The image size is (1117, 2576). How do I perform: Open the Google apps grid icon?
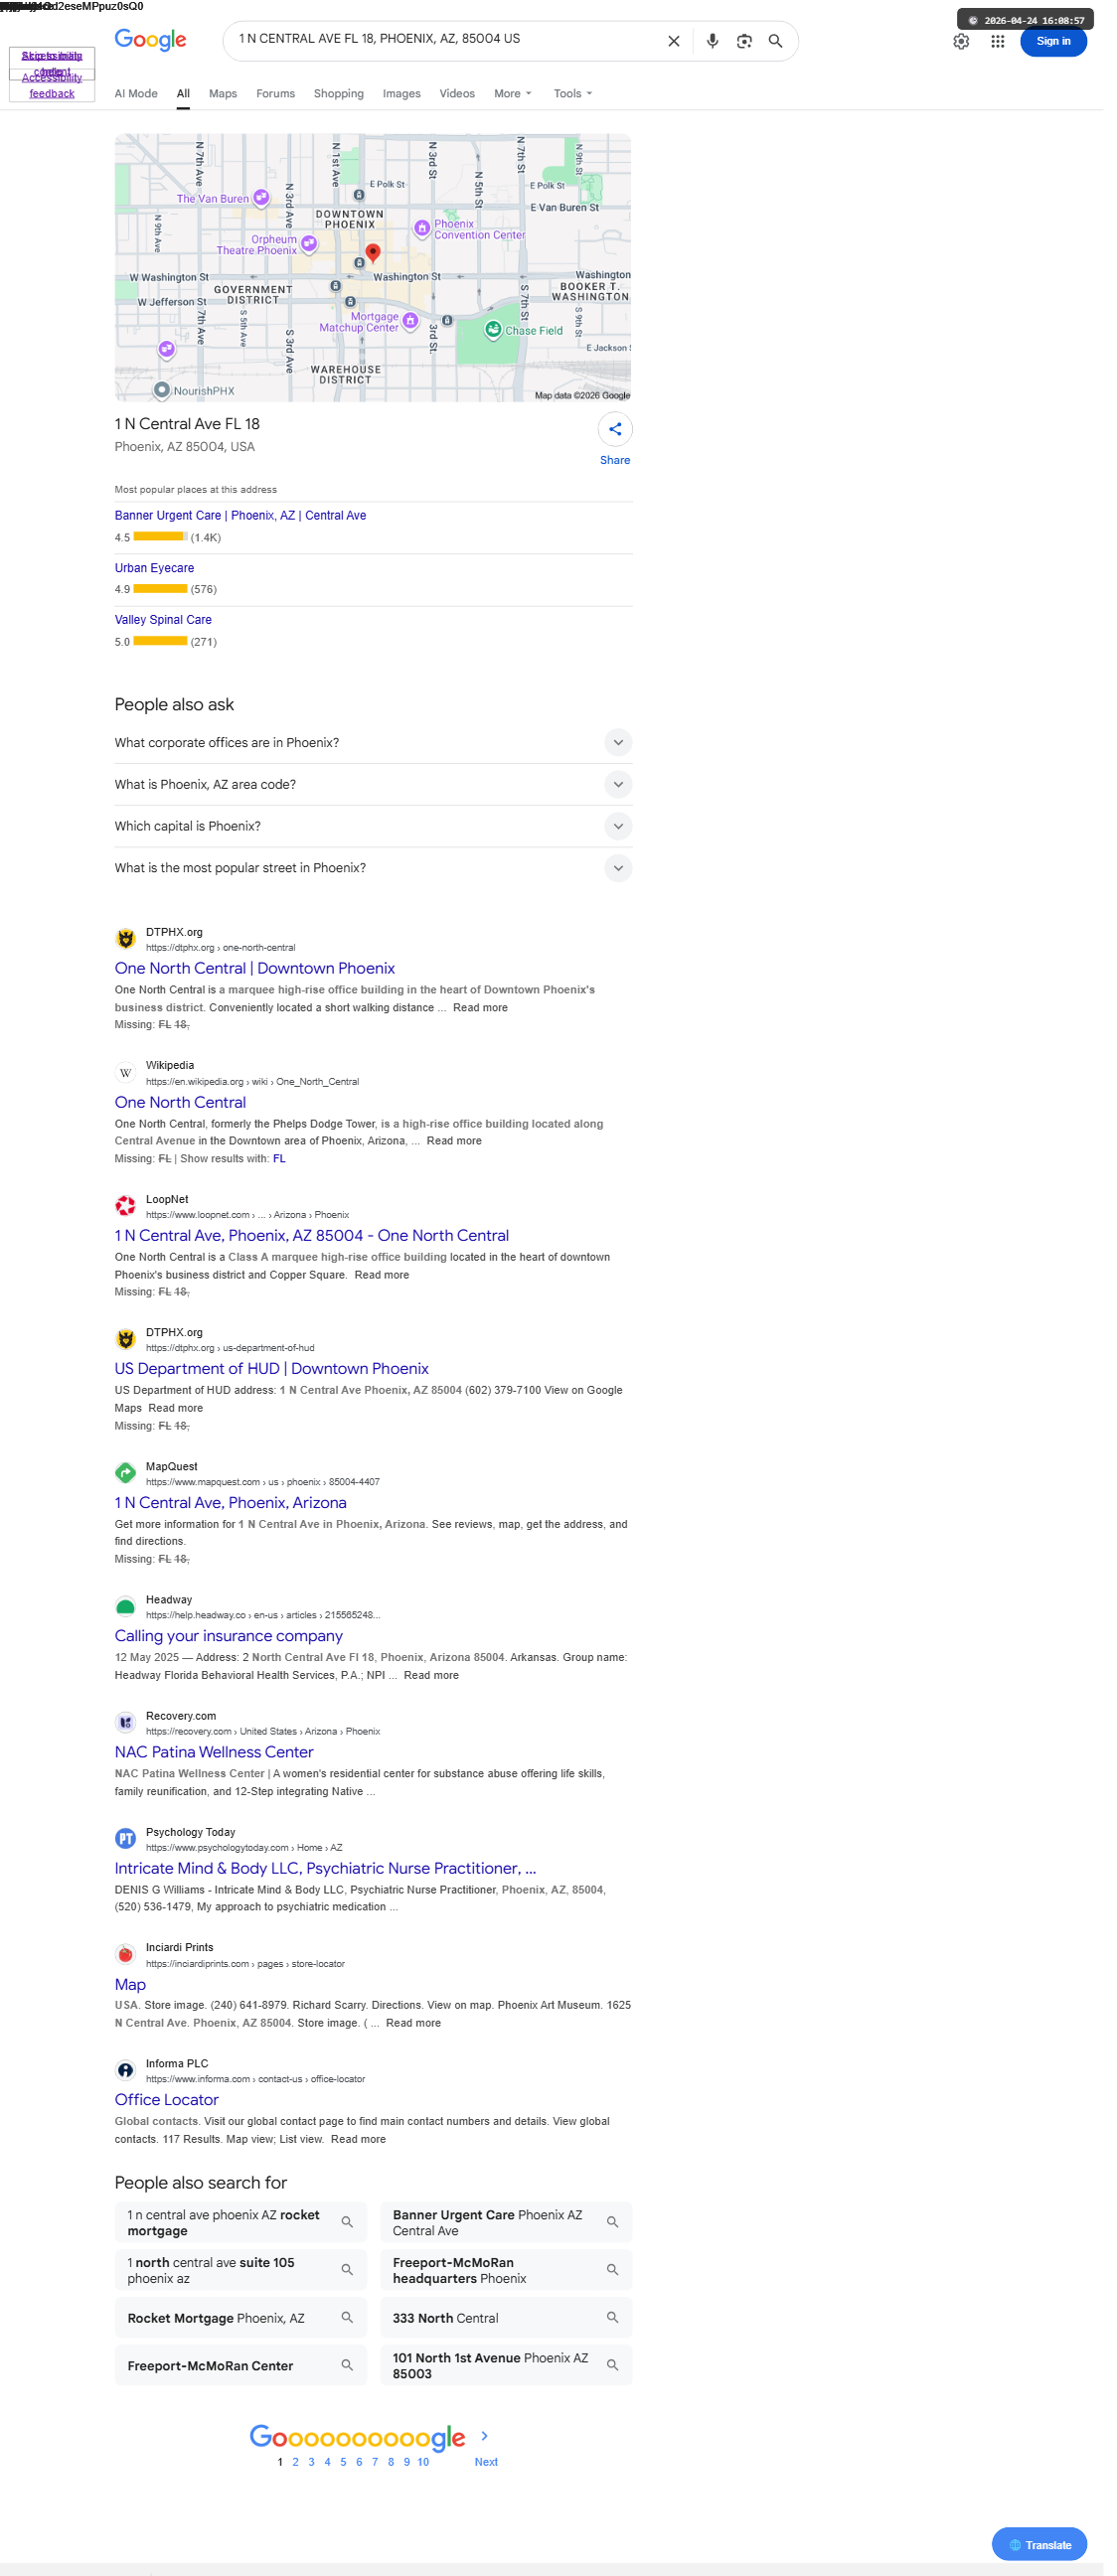coord(1008,41)
